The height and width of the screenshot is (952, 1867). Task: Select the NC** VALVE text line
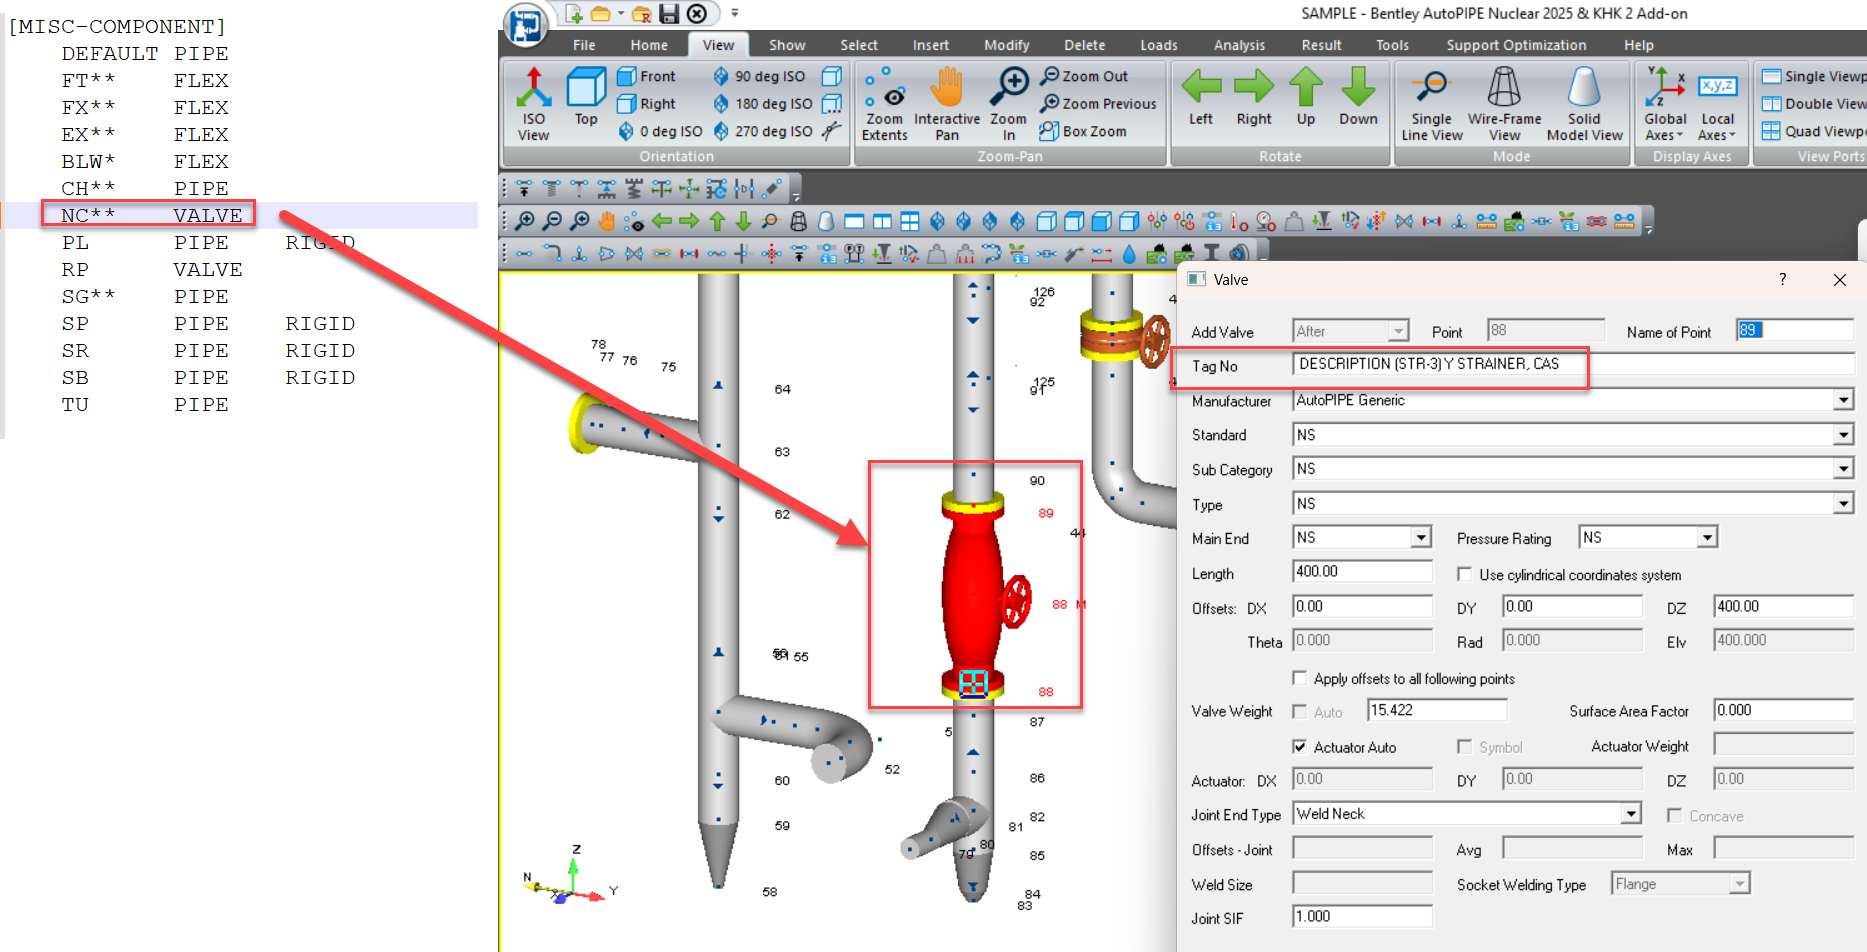(x=151, y=215)
